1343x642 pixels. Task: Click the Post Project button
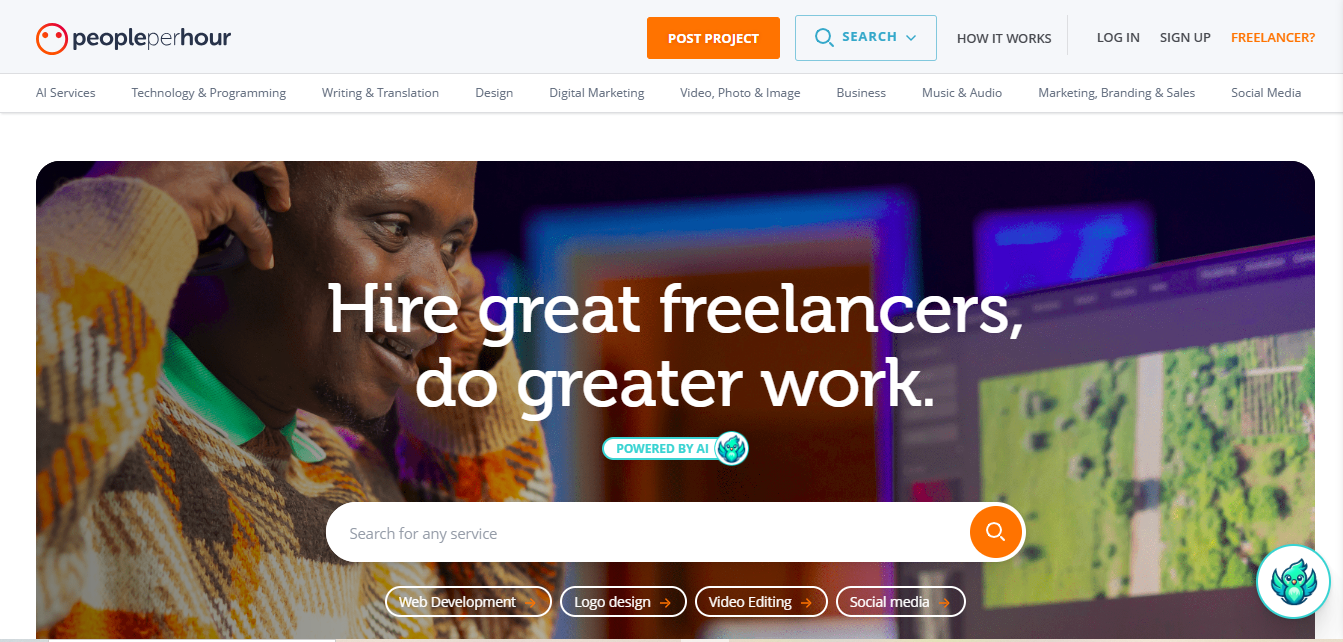pyautogui.click(x=713, y=38)
